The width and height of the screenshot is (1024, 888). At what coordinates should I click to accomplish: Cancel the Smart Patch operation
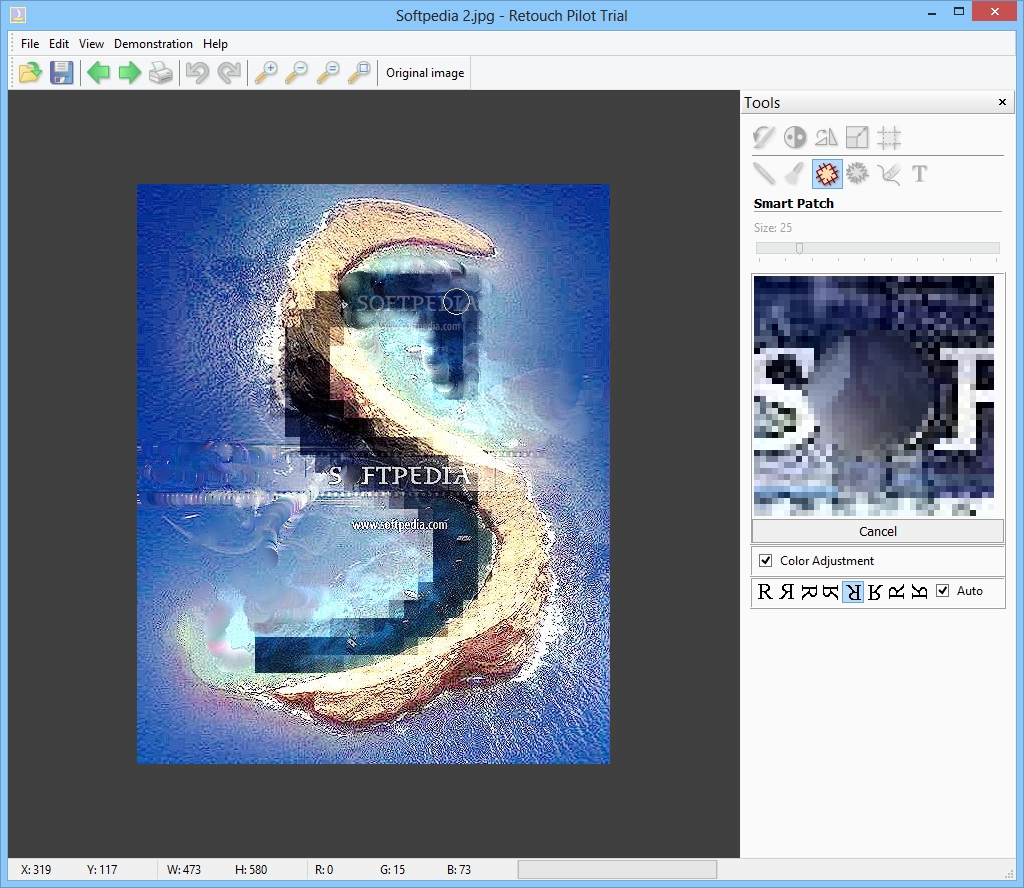(x=878, y=531)
